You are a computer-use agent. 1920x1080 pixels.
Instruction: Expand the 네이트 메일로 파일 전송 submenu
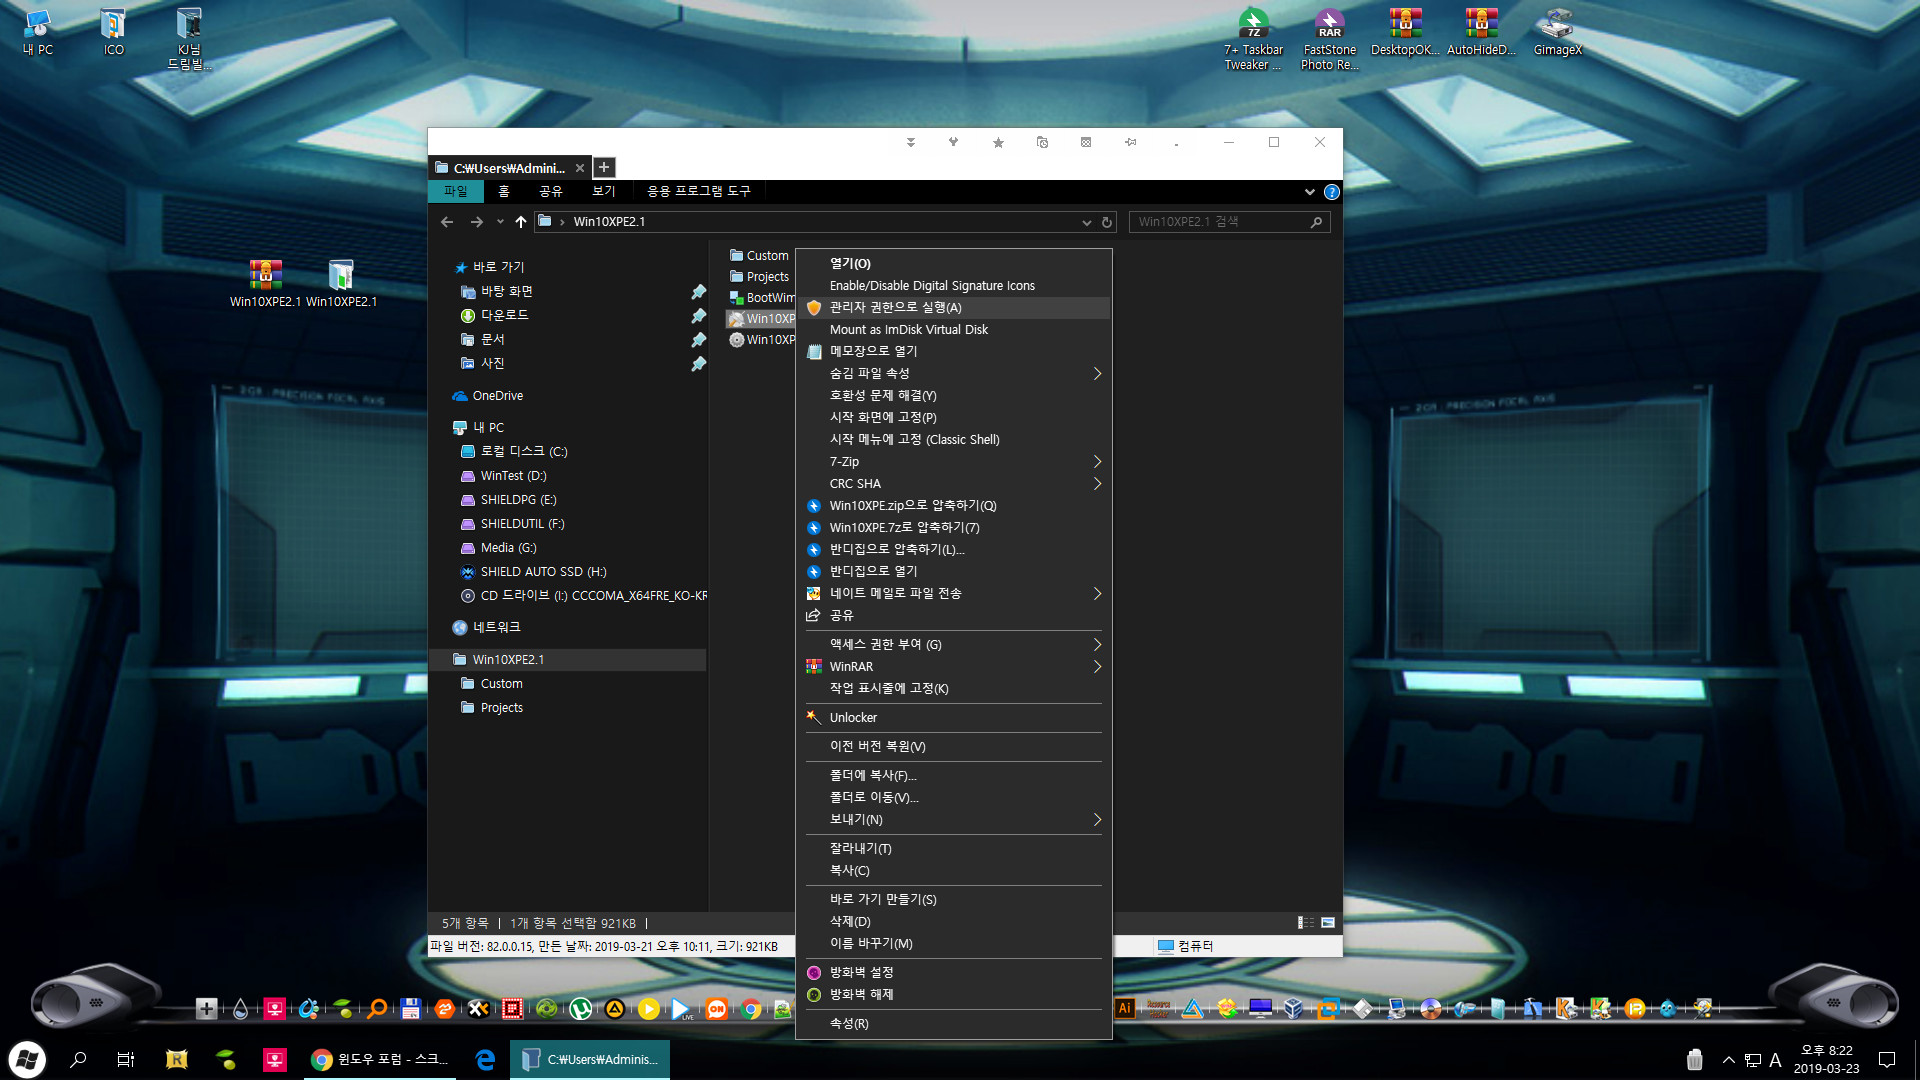(953, 594)
